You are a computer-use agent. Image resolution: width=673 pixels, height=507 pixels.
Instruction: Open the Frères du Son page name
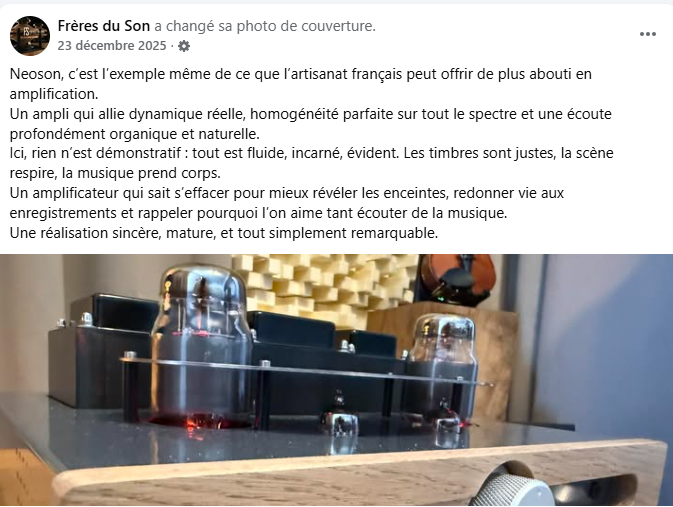[x=103, y=26]
